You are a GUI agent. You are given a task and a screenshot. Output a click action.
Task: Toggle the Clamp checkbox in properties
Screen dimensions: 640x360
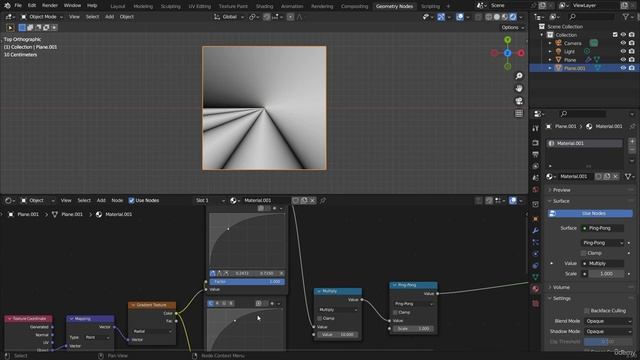point(584,253)
